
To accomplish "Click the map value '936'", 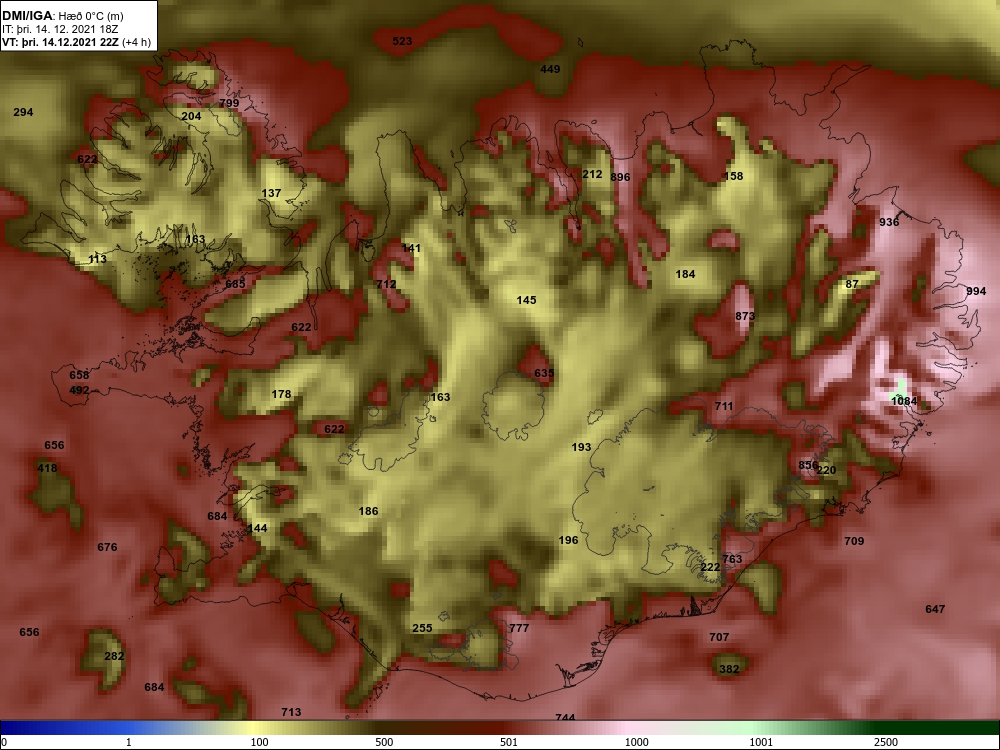I will tap(889, 222).
